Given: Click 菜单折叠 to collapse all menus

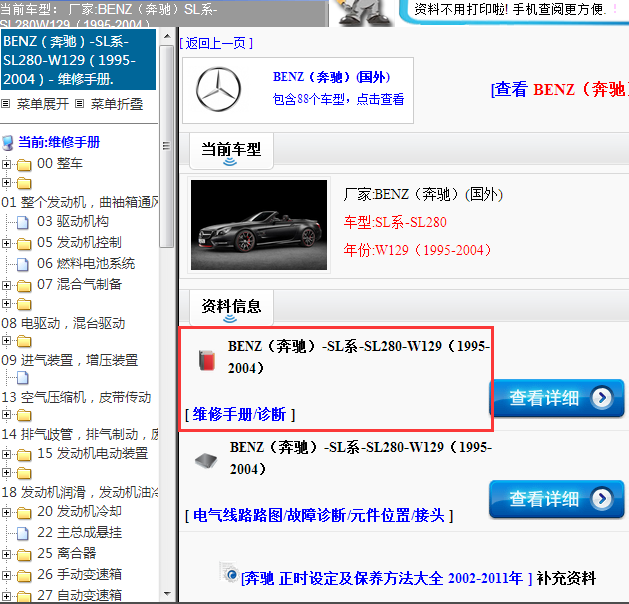Looking at the screenshot, I should [x=117, y=104].
